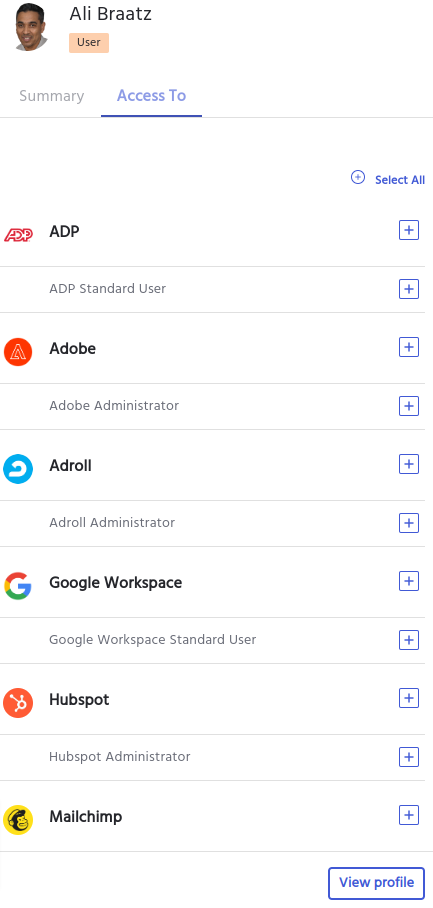The height and width of the screenshot is (908, 433).
Task: Click the Google Workspace logo
Action: click(x=18, y=585)
